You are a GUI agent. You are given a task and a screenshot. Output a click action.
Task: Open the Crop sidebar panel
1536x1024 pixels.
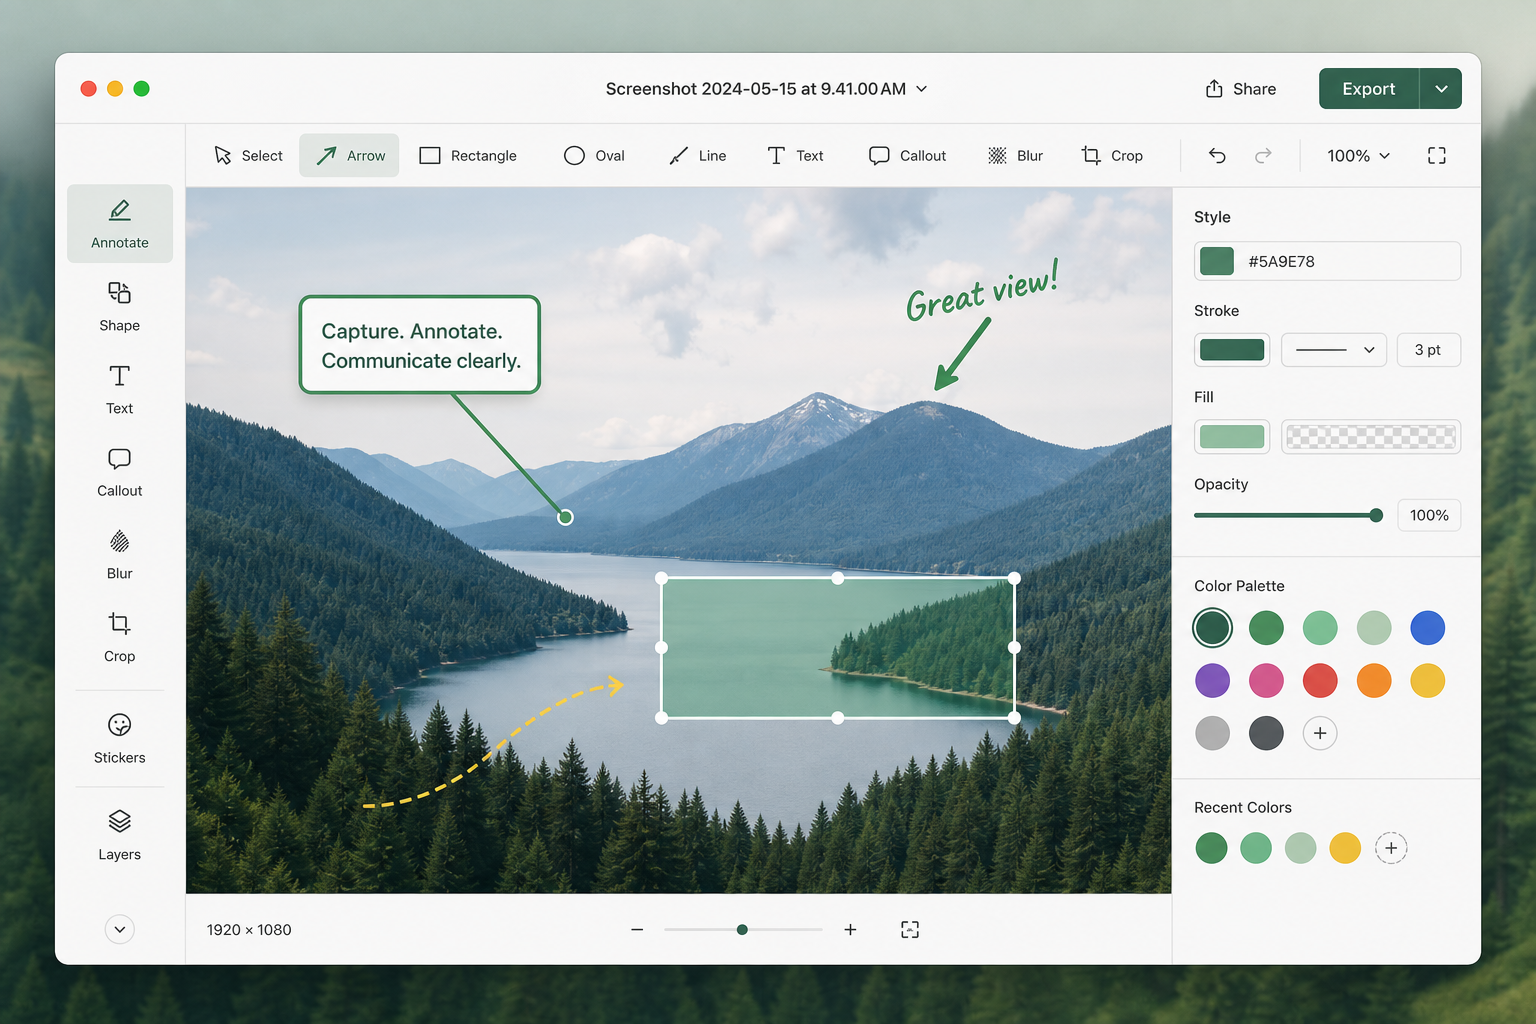pos(120,638)
